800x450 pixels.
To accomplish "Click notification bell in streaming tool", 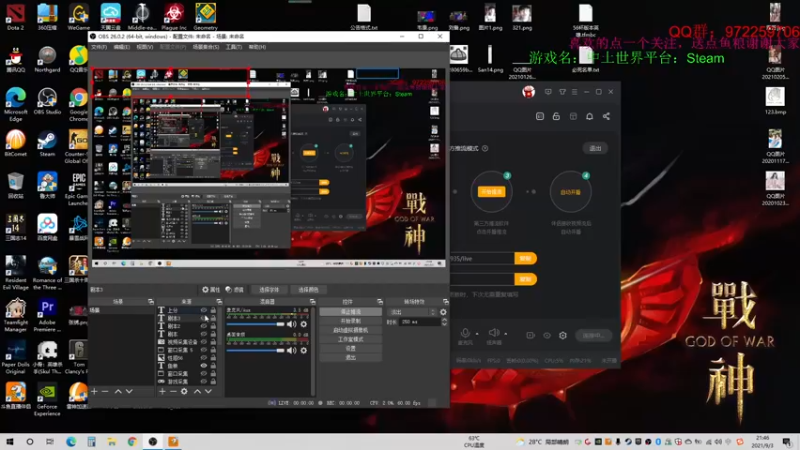I will (589, 116).
